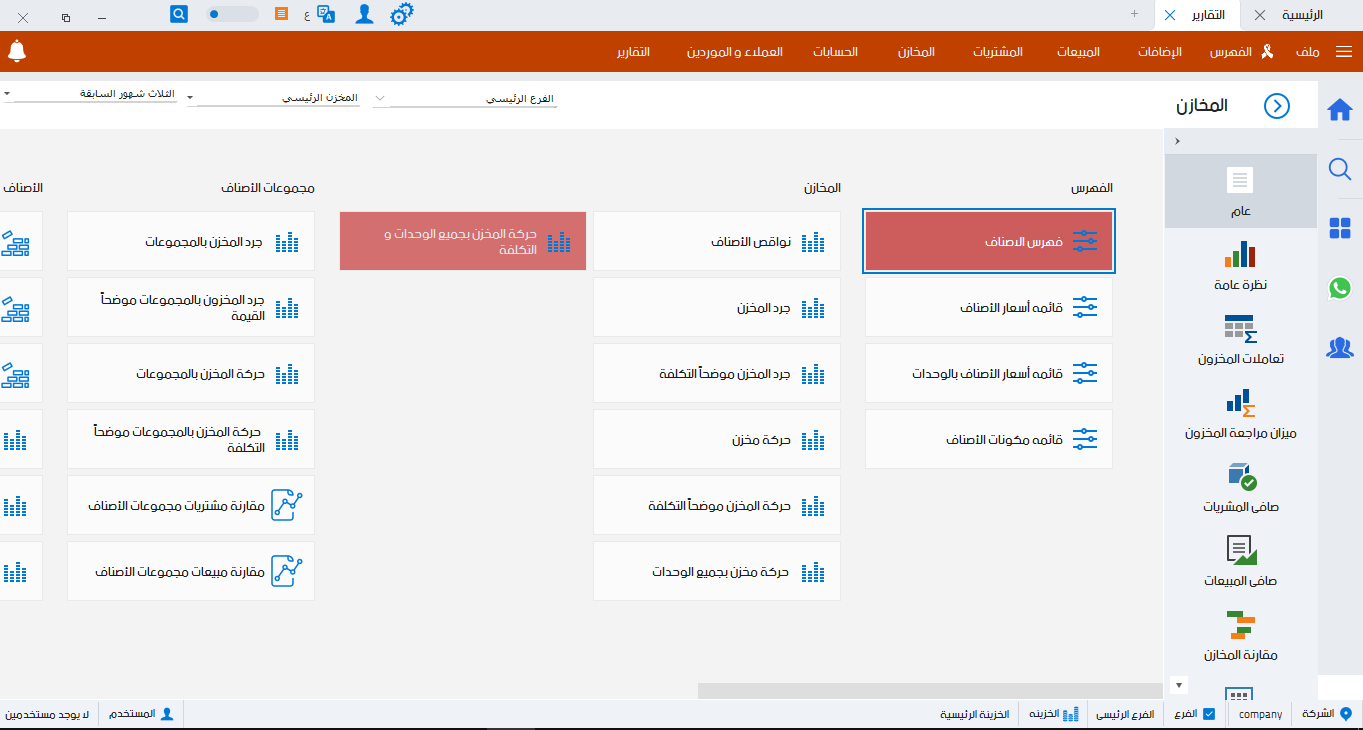Toggle the switch in the title bar
This screenshot has height=730, width=1363.
click(231, 14)
